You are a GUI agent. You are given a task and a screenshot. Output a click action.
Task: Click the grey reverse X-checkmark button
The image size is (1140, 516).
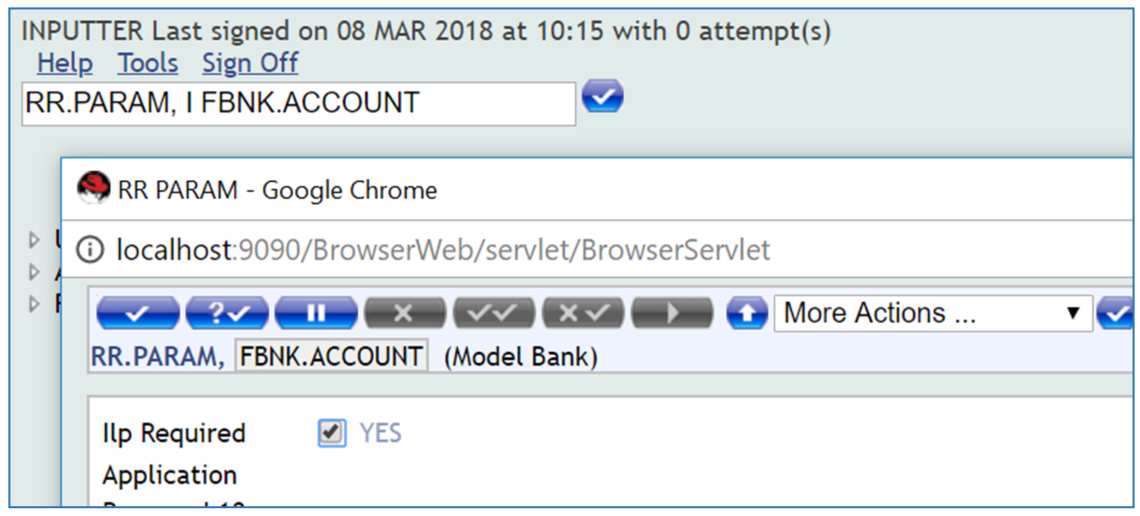click(x=583, y=313)
